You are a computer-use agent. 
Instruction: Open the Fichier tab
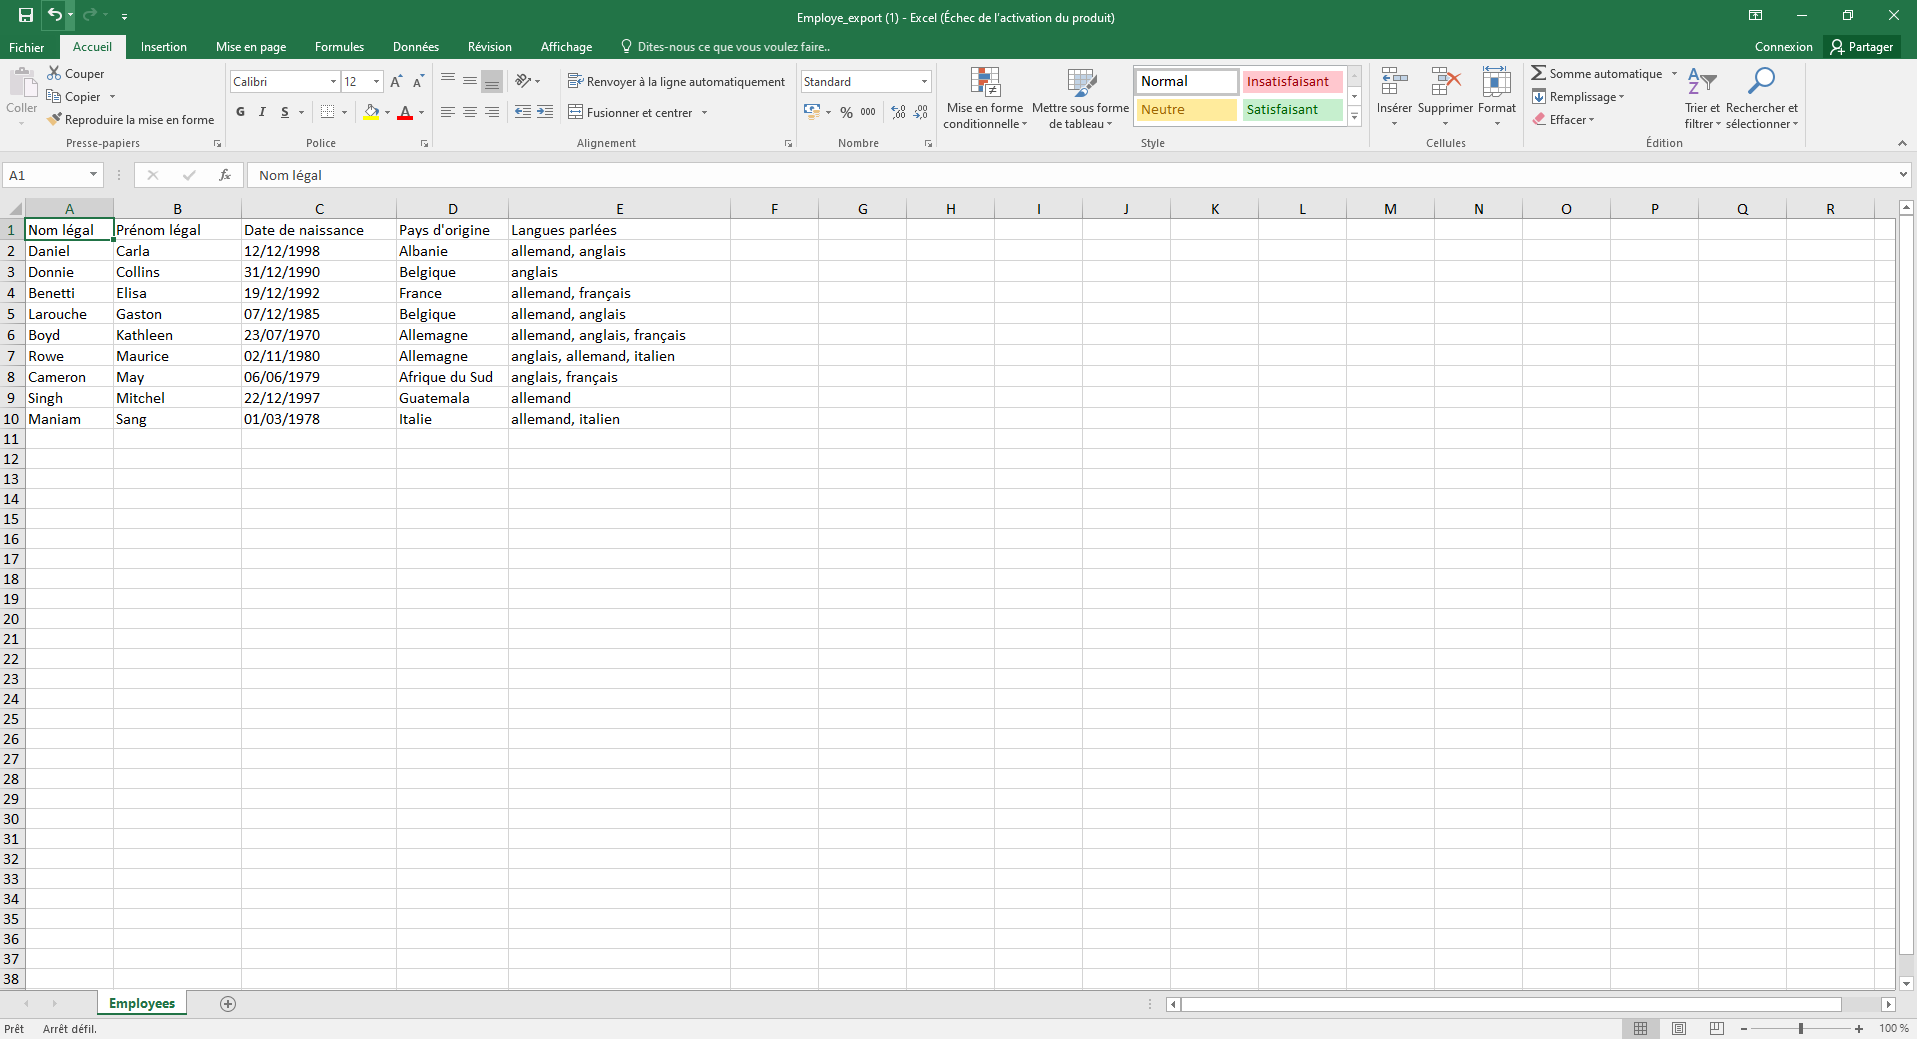point(27,47)
